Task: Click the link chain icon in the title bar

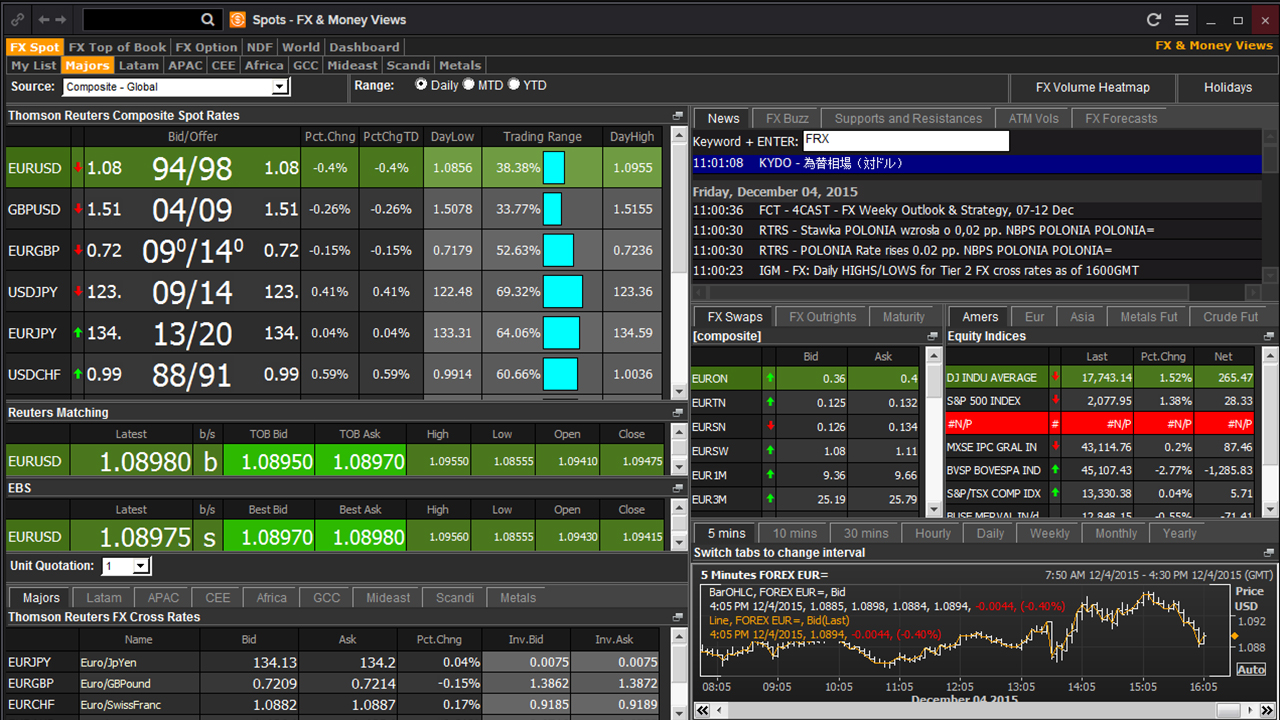Action: pyautogui.click(x=17, y=20)
